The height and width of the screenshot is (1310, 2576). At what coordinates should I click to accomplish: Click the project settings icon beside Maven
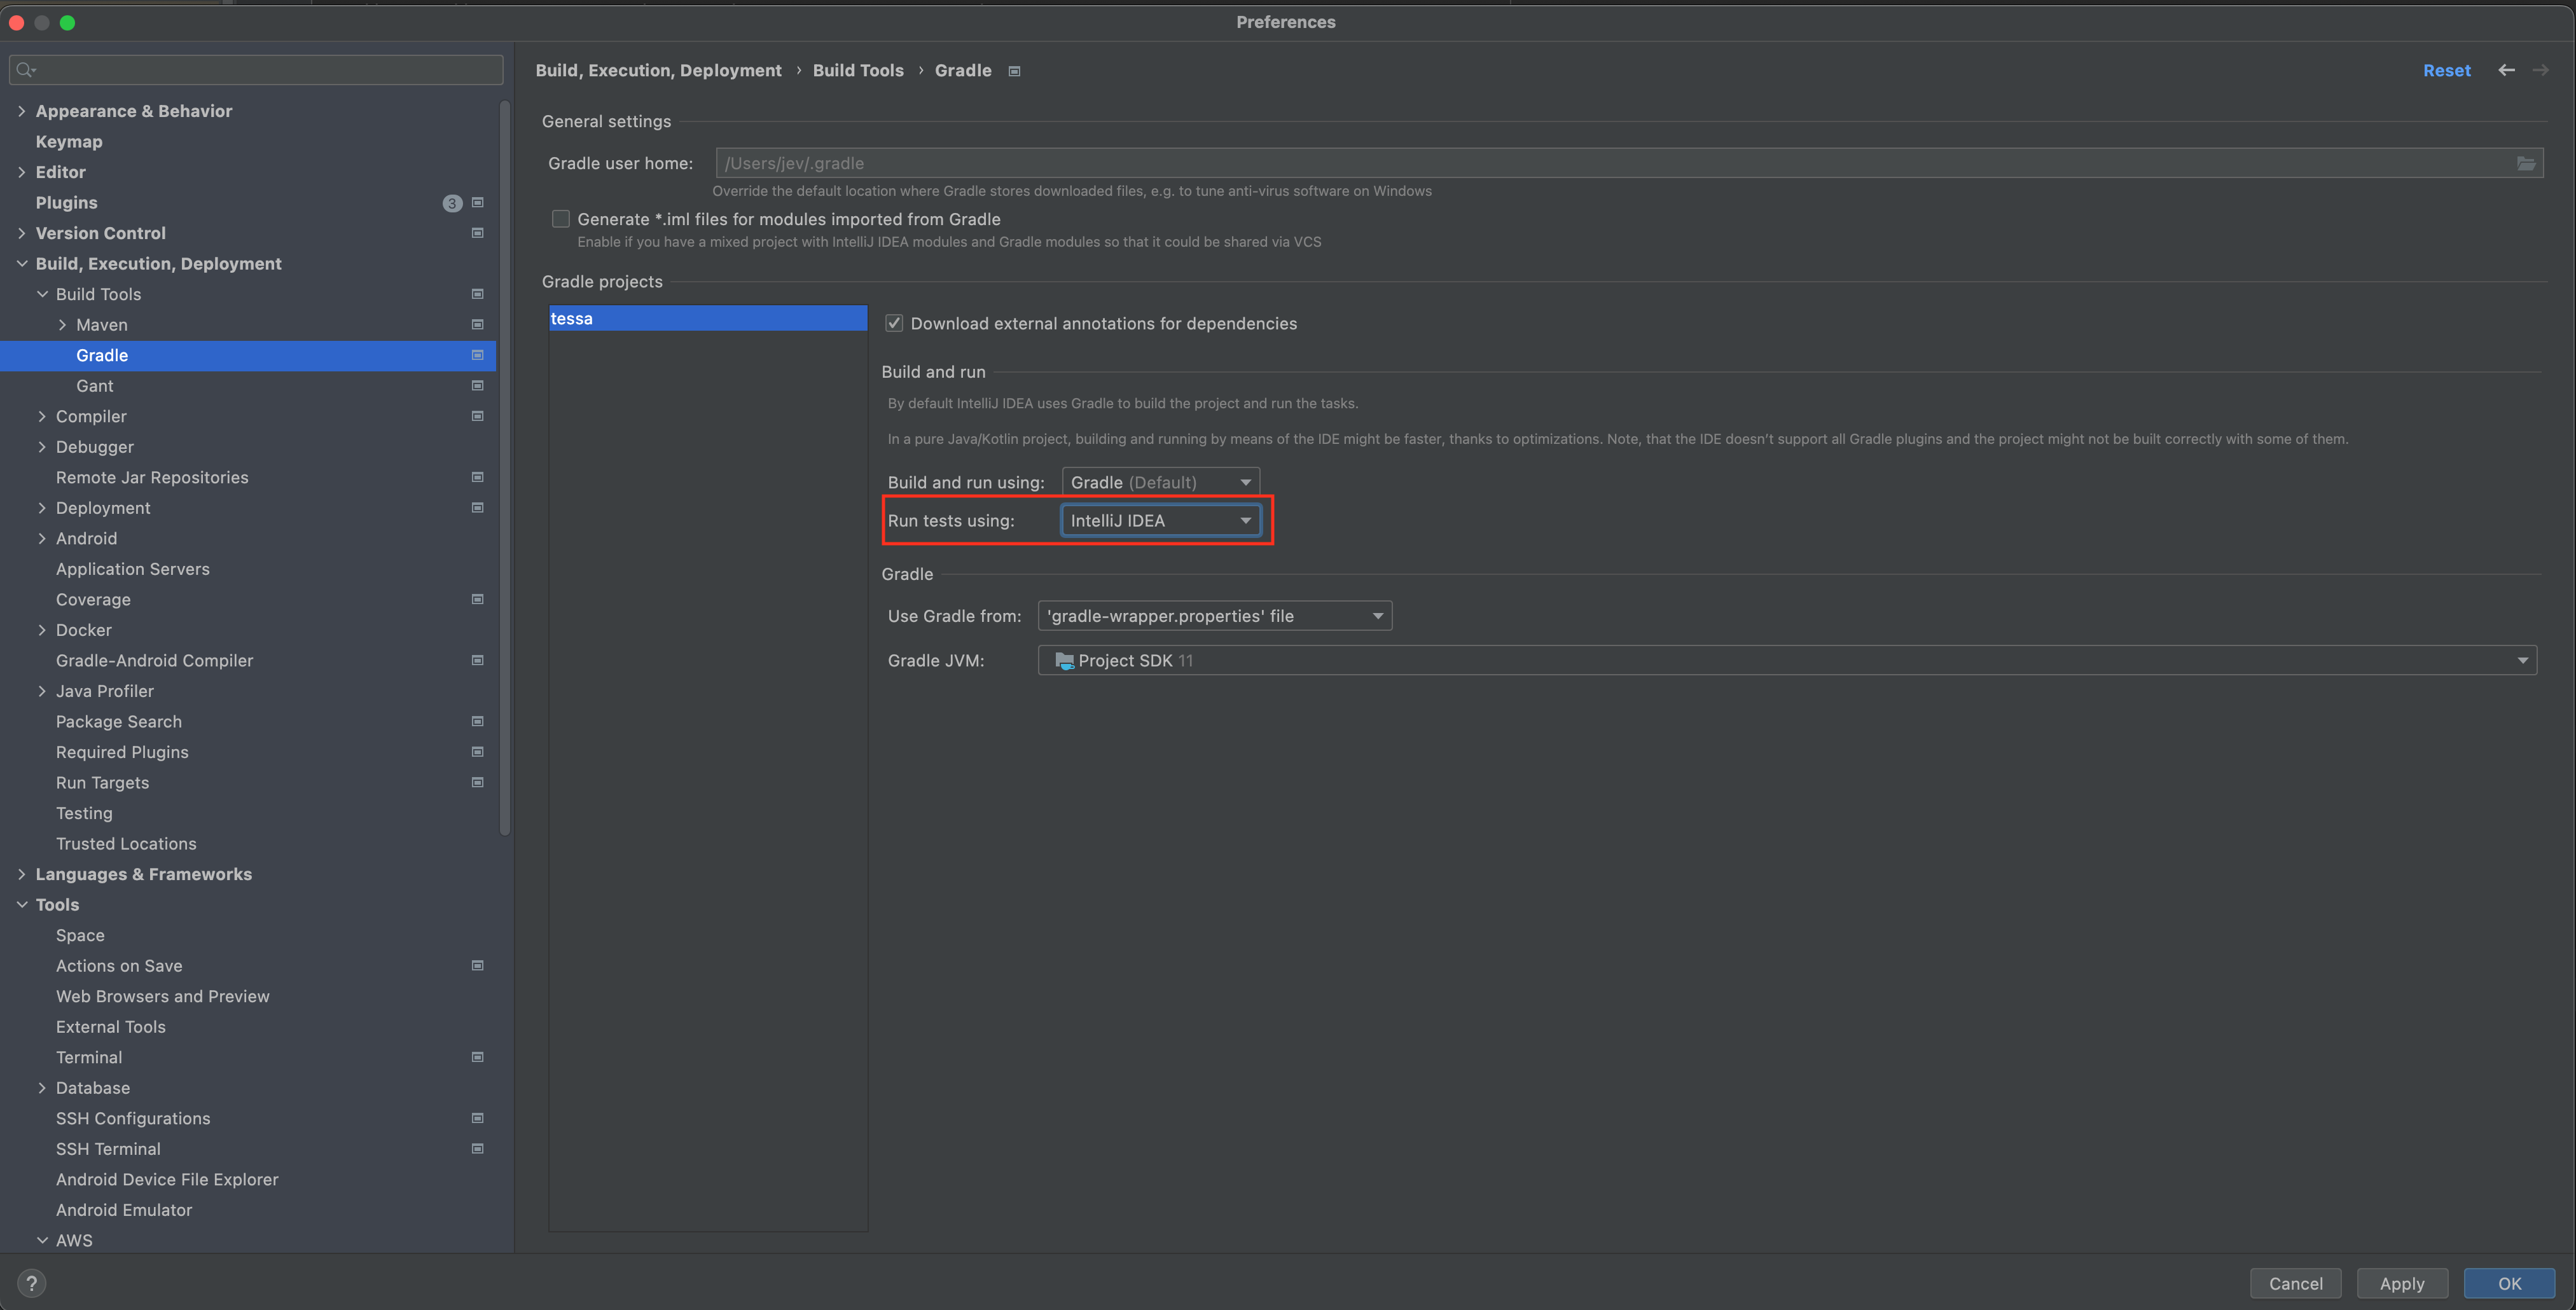[x=478, y=324]
